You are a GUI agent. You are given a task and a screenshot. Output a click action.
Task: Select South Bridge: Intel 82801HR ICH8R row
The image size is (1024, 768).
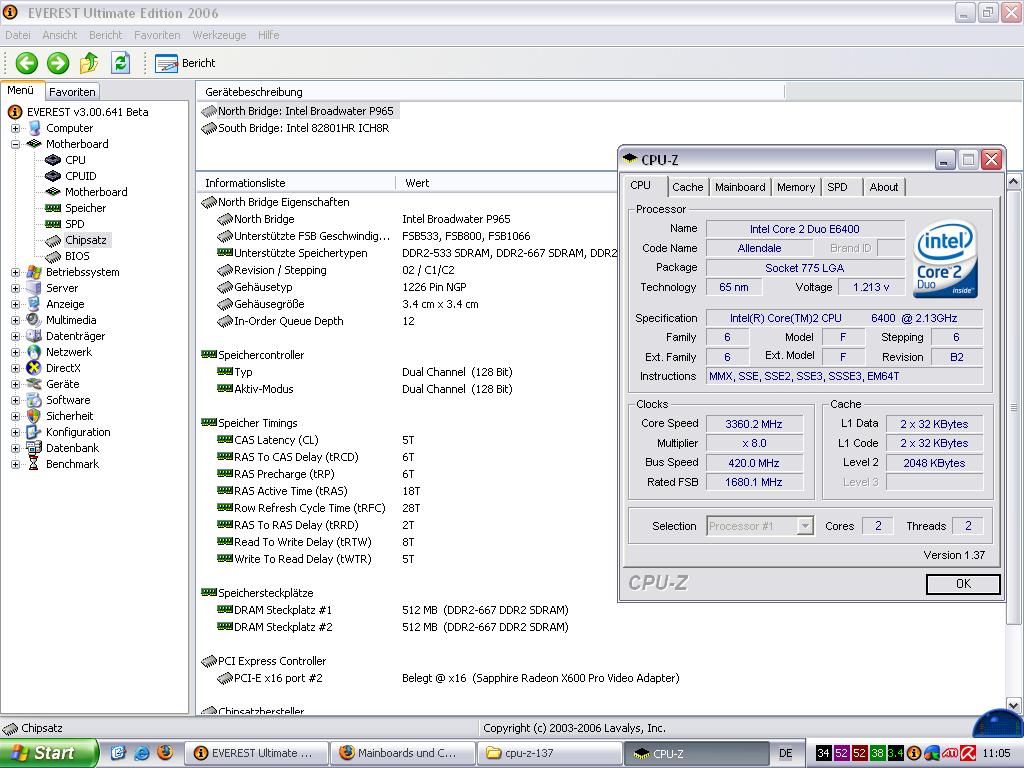pos(296,128)
